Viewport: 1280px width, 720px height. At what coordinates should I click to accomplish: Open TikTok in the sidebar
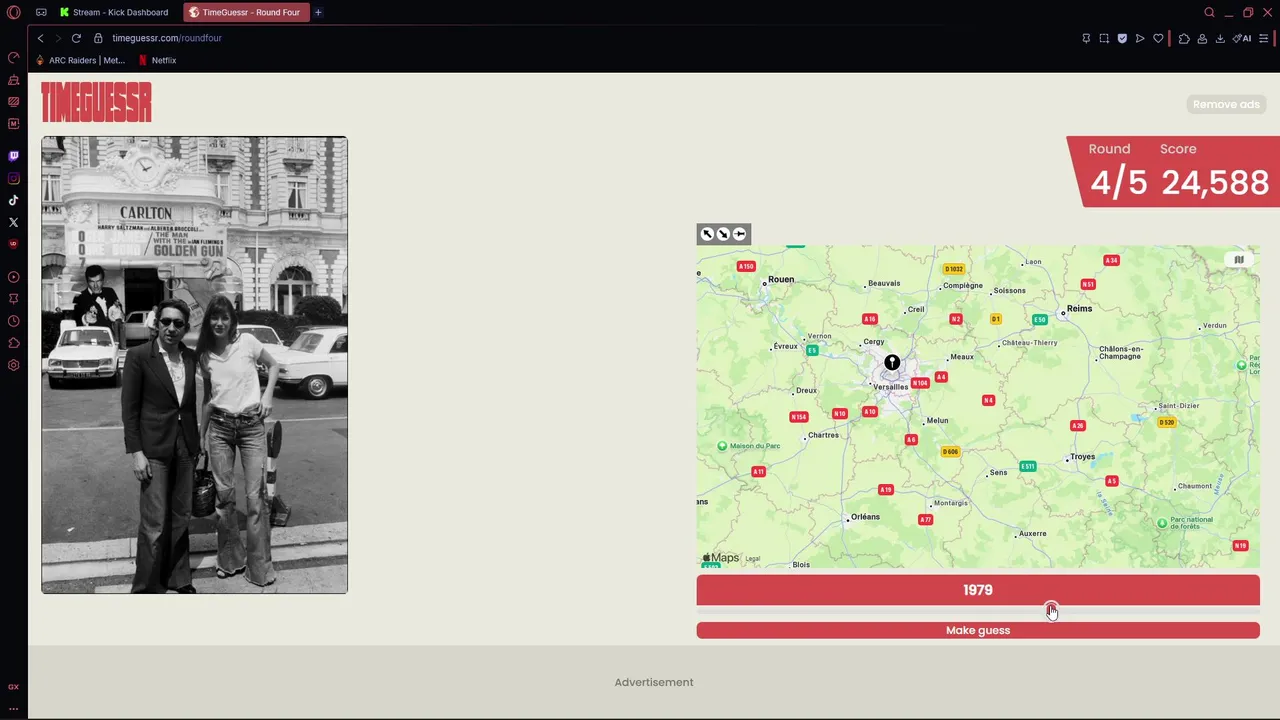pyautogui.click(x=13, y=200)
